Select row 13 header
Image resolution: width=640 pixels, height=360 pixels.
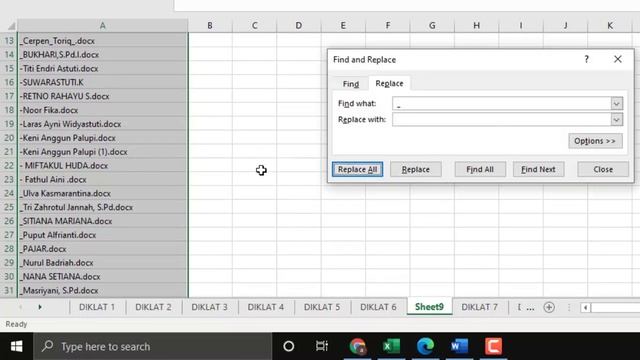tap(9, 41)
